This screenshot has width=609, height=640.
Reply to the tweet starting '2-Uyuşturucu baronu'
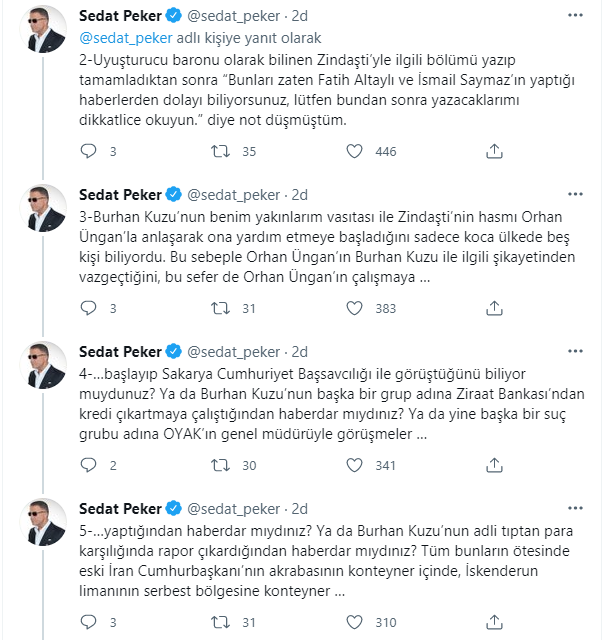point(88,151)
